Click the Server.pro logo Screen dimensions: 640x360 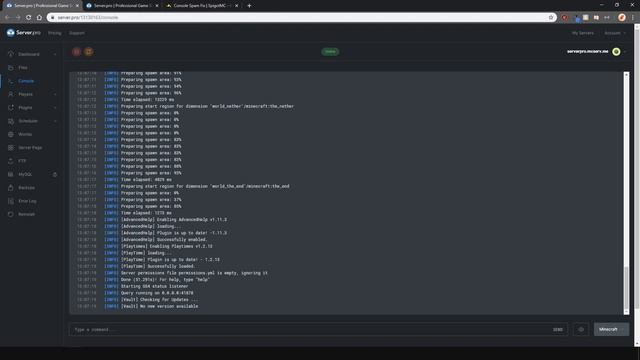[x=23, y=33]
